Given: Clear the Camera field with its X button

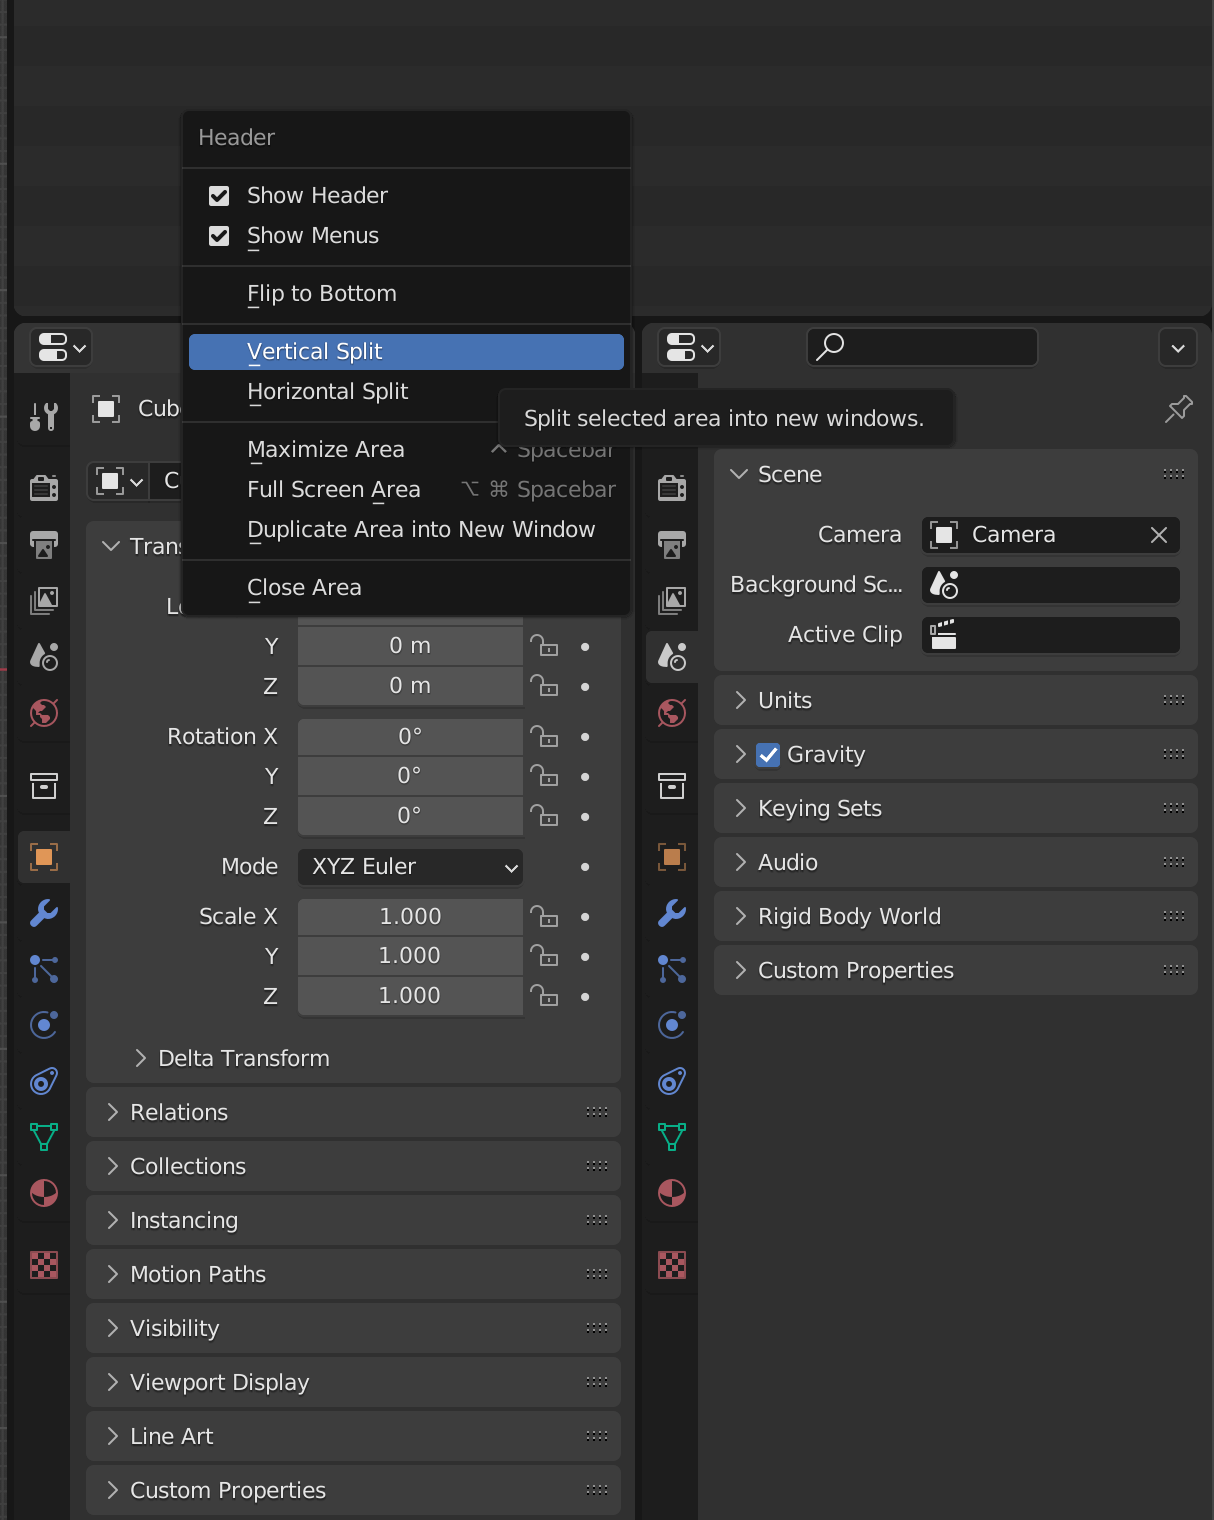Looking at the screenshot, I should 1159,535.
